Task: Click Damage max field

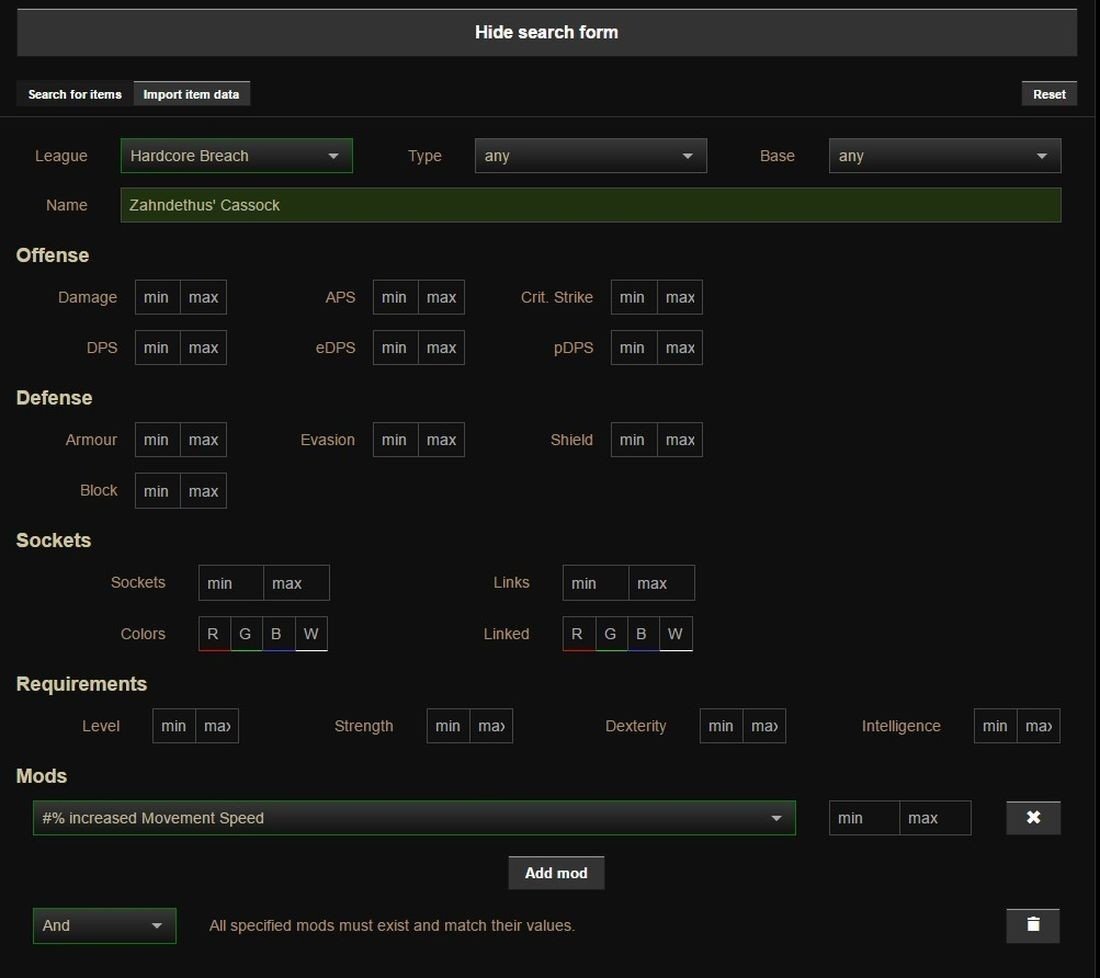Action: pos(203,297)
